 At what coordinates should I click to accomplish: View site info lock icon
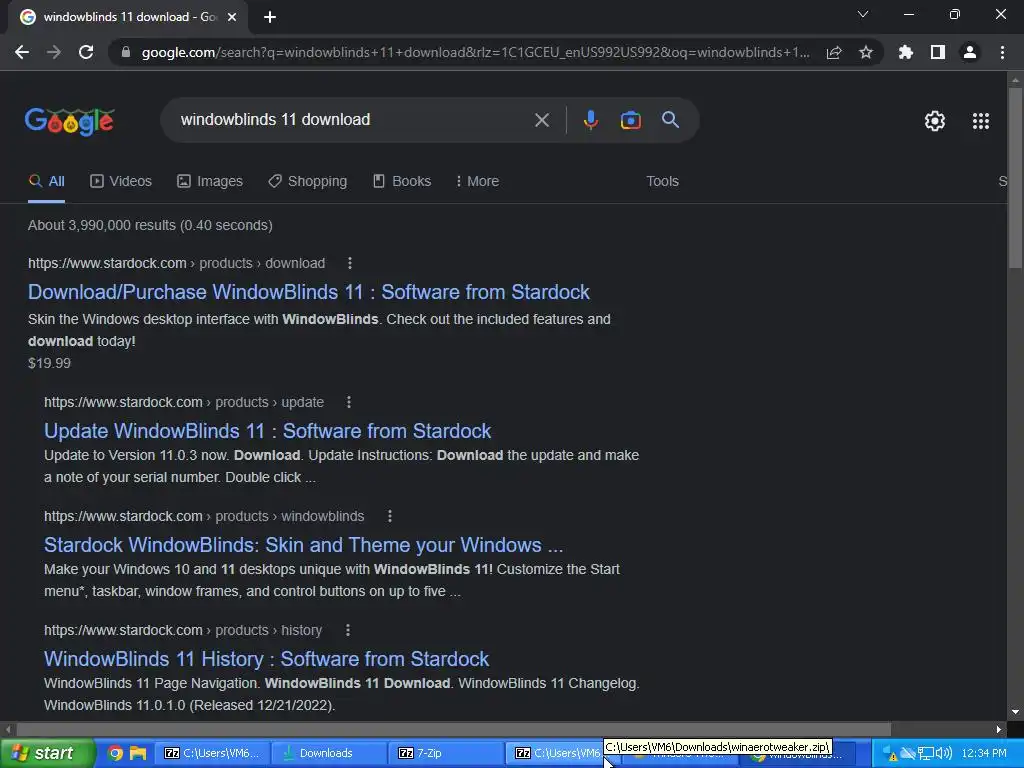(x=126, y=52)
